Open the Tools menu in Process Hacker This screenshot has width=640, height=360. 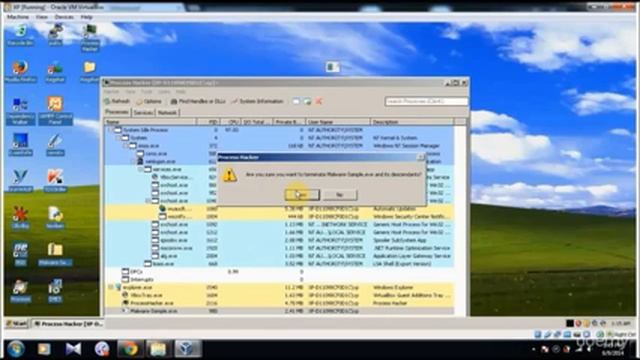[x=147, y=92]
